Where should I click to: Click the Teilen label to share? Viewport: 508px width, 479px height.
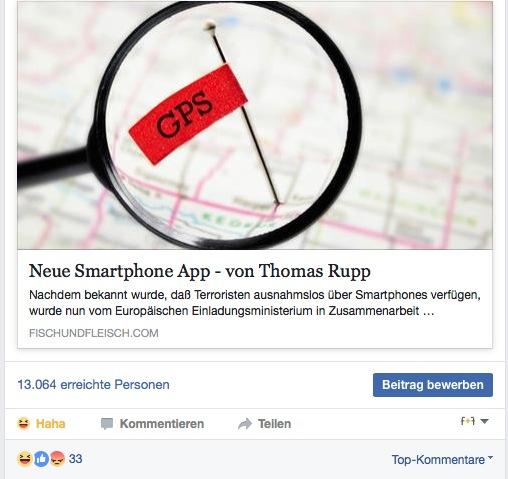point(274,424)
